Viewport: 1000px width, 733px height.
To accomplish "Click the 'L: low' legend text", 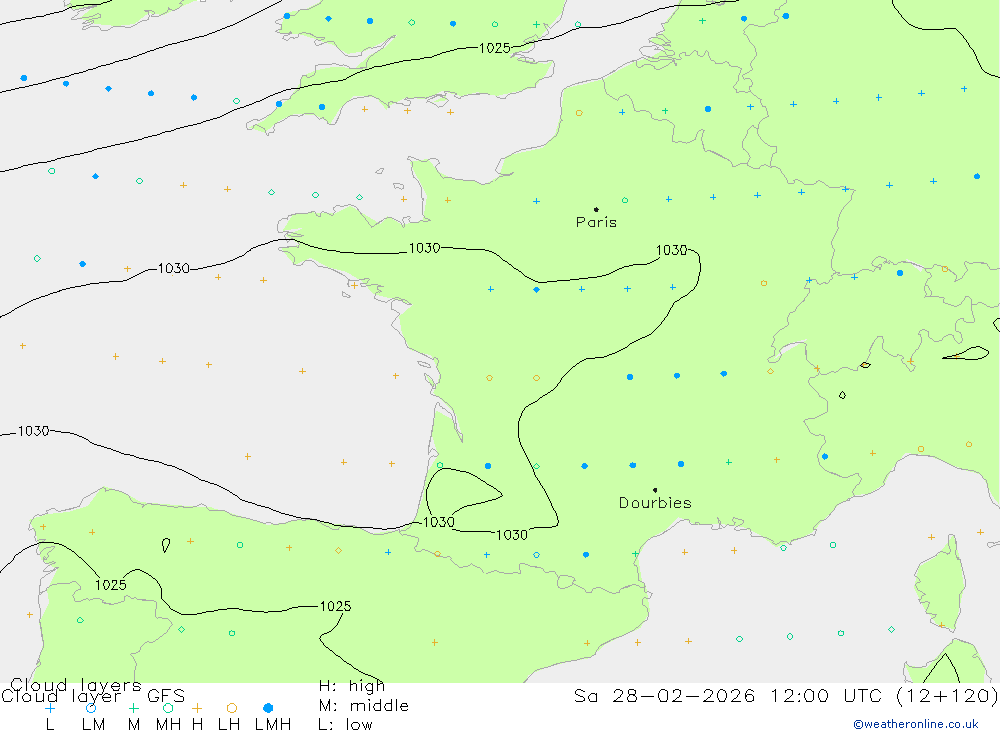I will pyautogui.click(x=345, y=725).
